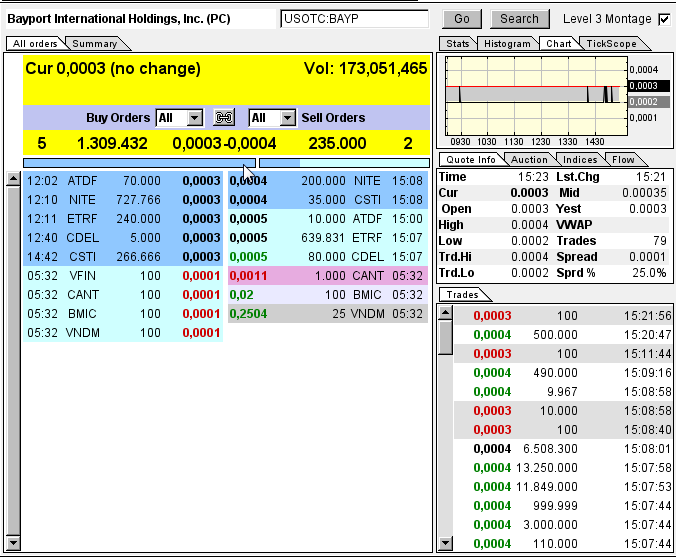Select the CDEL sell order 80.000

tap(328, 257)
